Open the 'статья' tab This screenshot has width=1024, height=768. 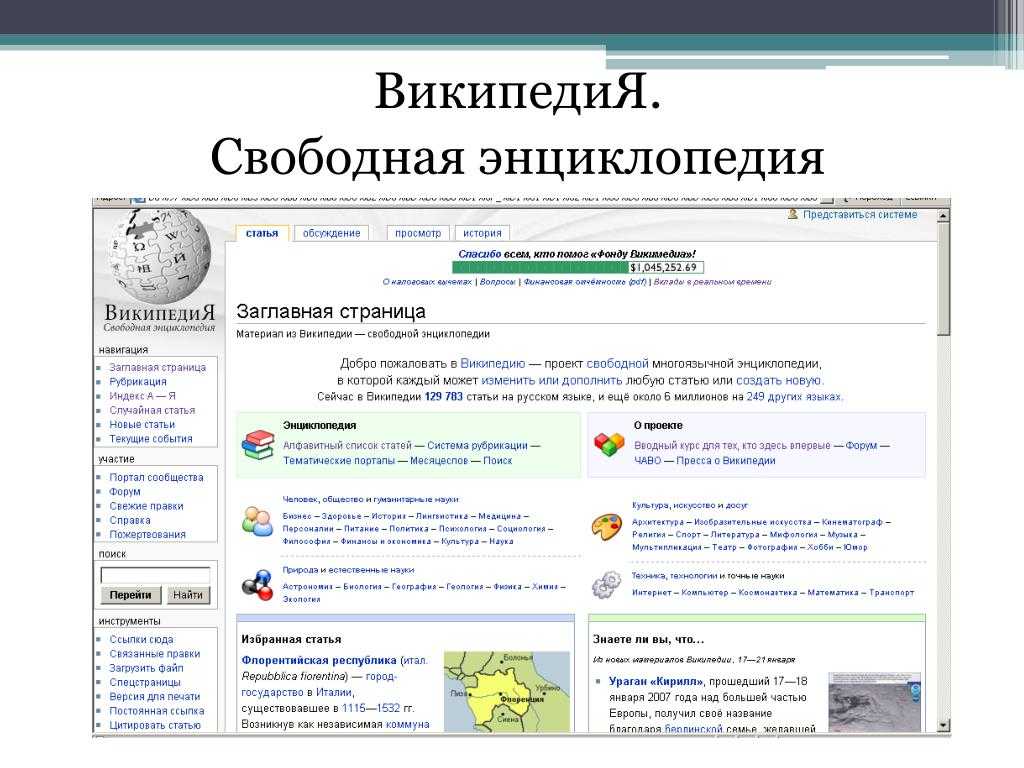(262, 233)
